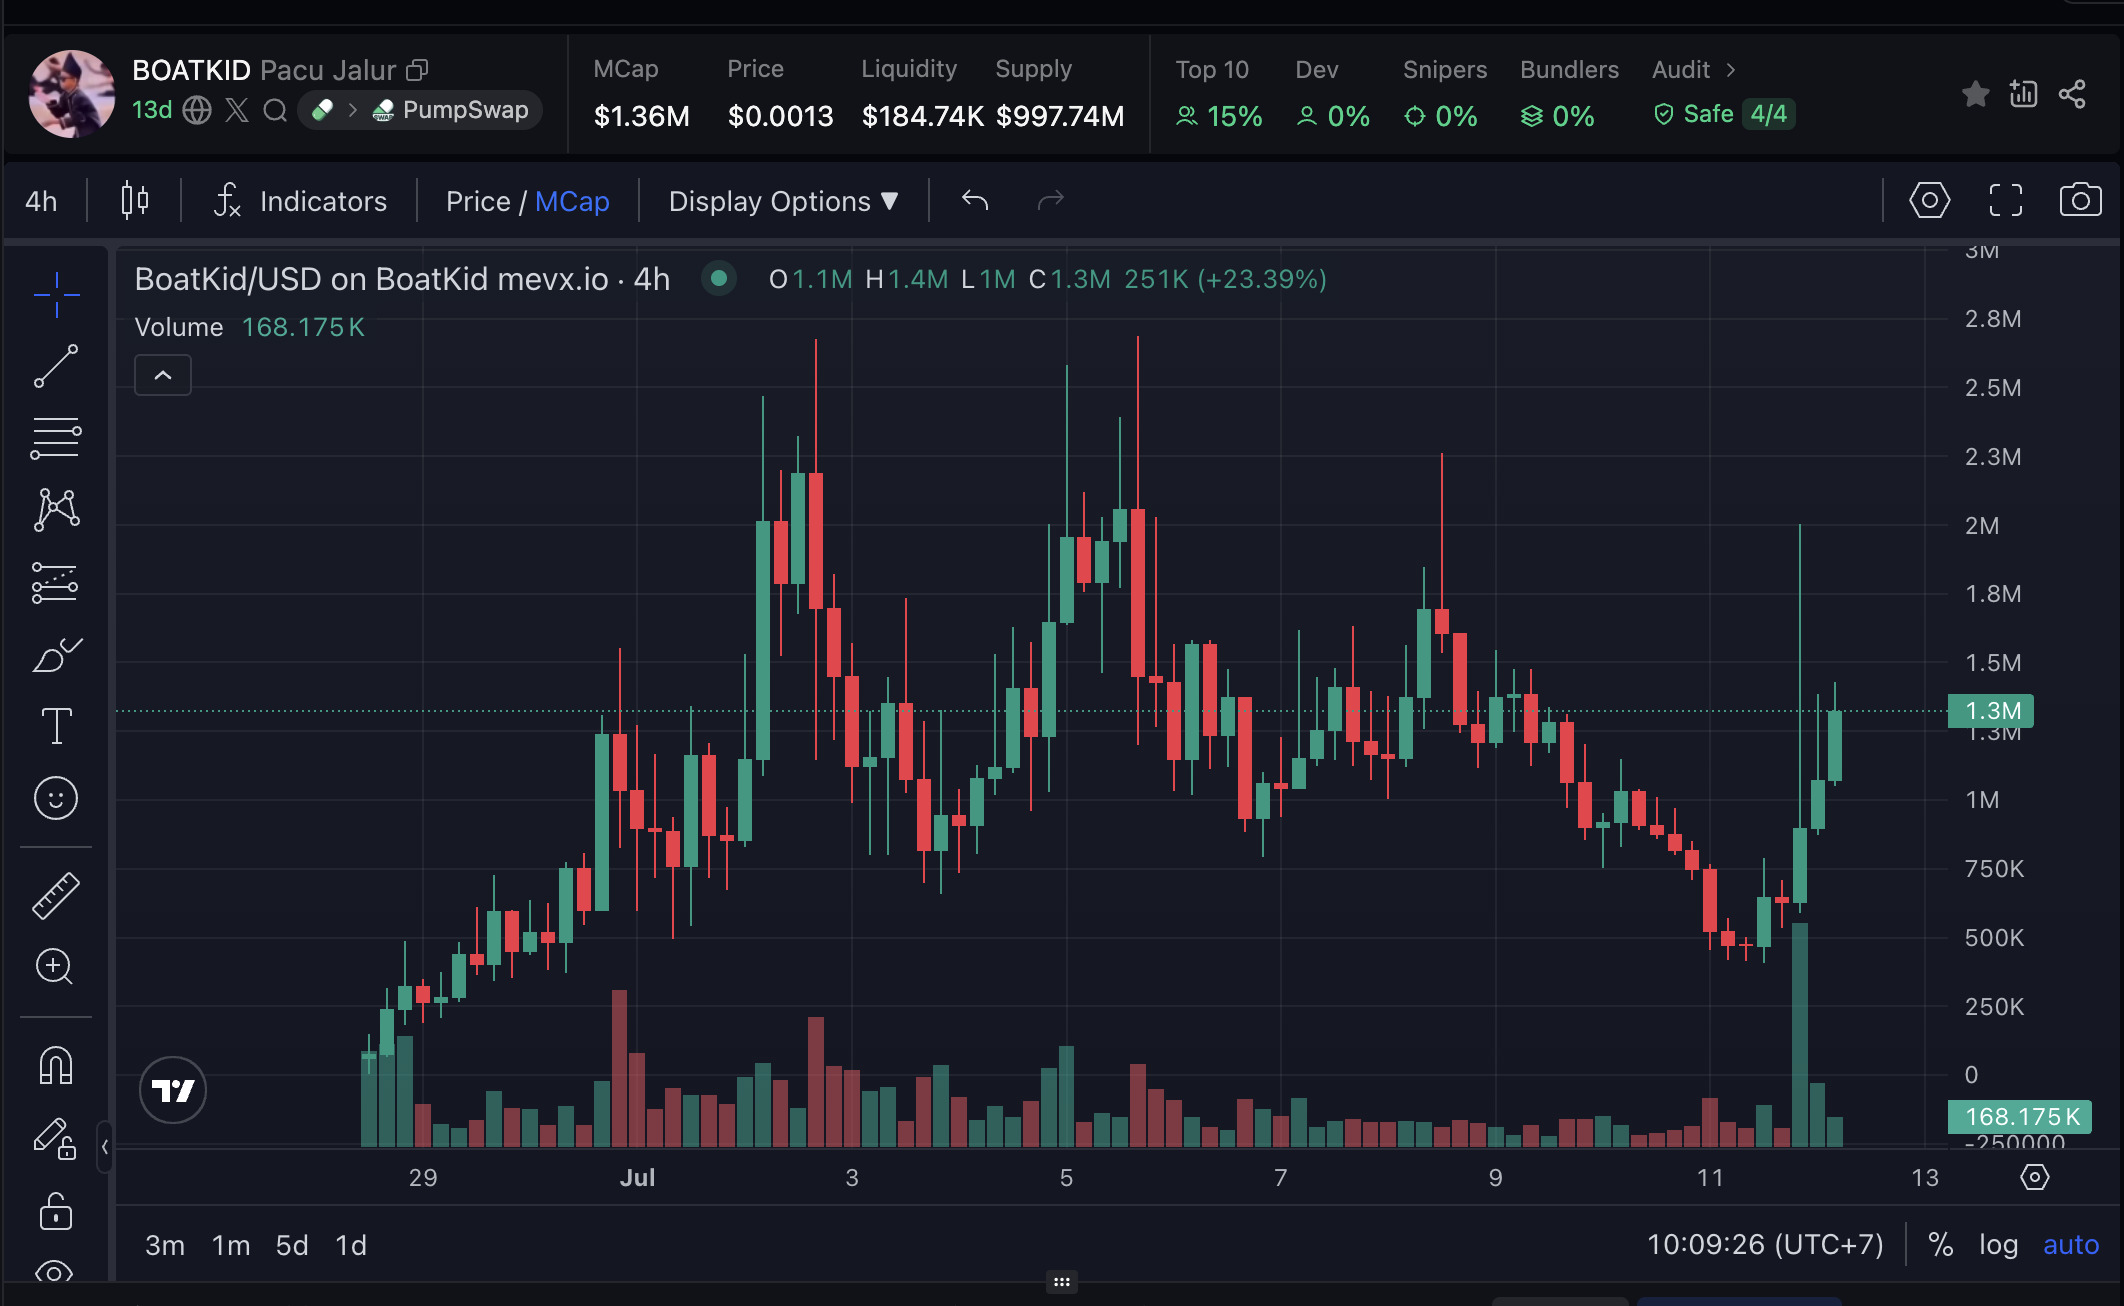Click the 168.175K volume axis label

(2020, 1117)
